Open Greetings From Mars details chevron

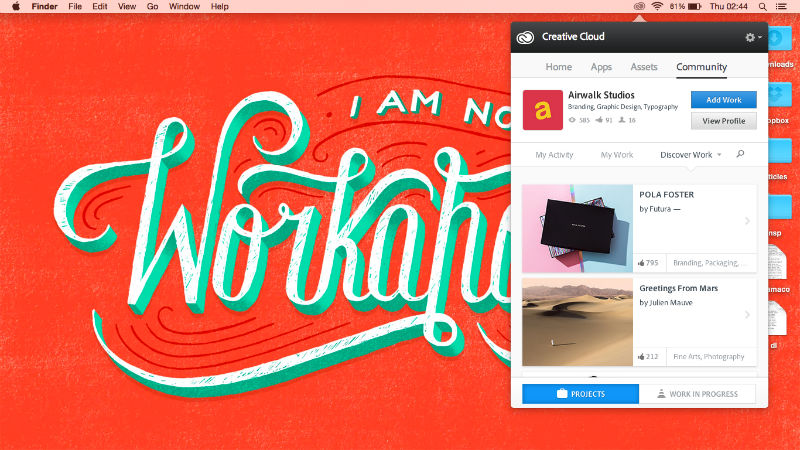point(747,315)
